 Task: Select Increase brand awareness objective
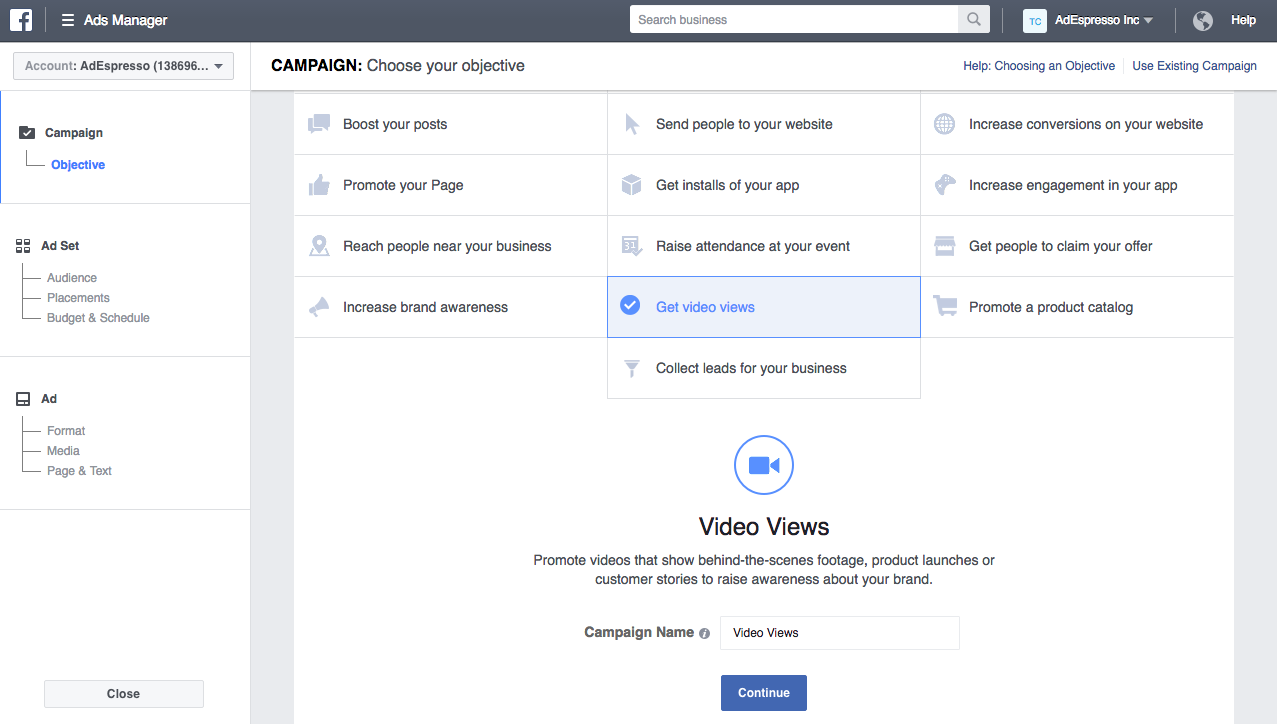425,307
